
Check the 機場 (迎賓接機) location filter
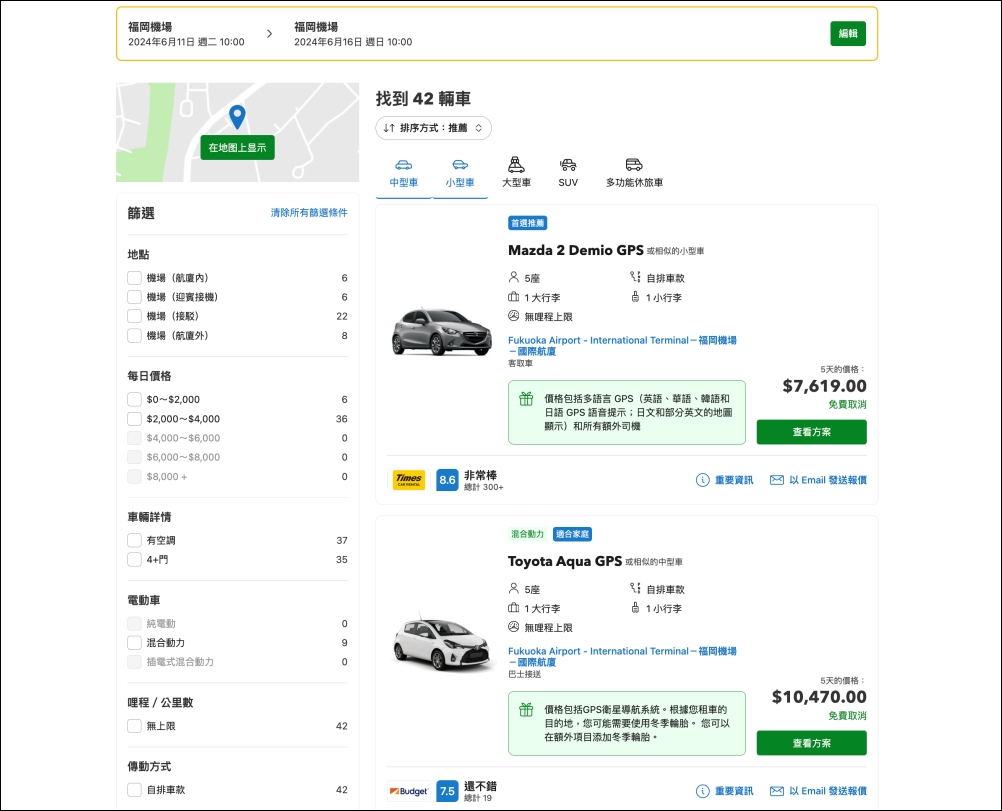coord(134,297)
